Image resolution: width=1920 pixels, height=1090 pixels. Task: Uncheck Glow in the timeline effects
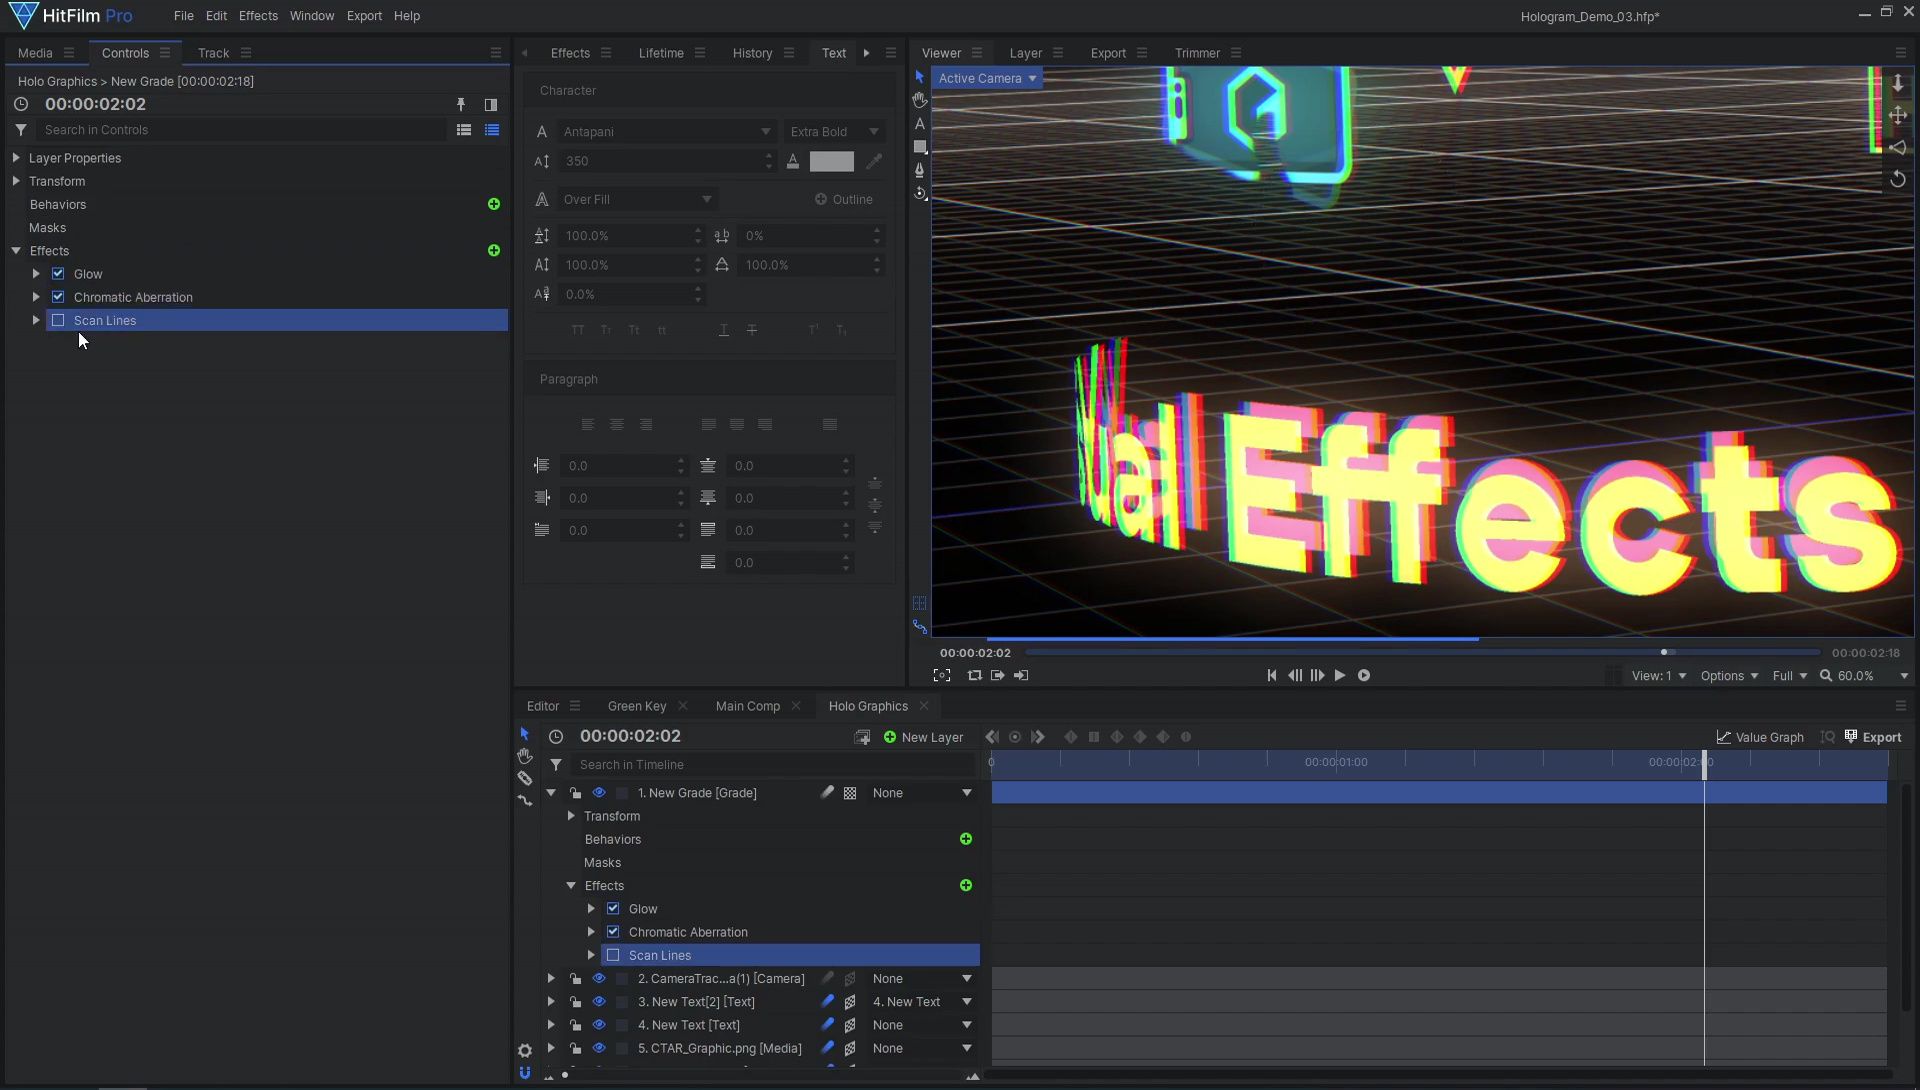613,909
